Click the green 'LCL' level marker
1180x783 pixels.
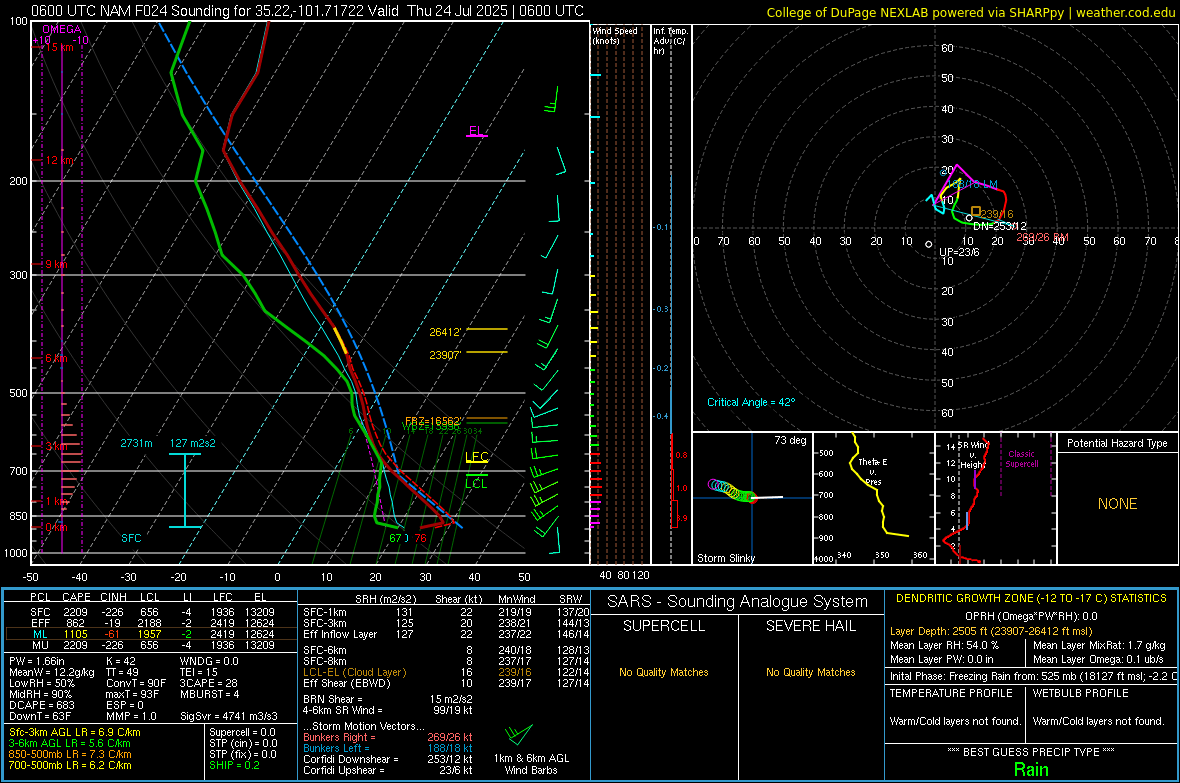476,483
